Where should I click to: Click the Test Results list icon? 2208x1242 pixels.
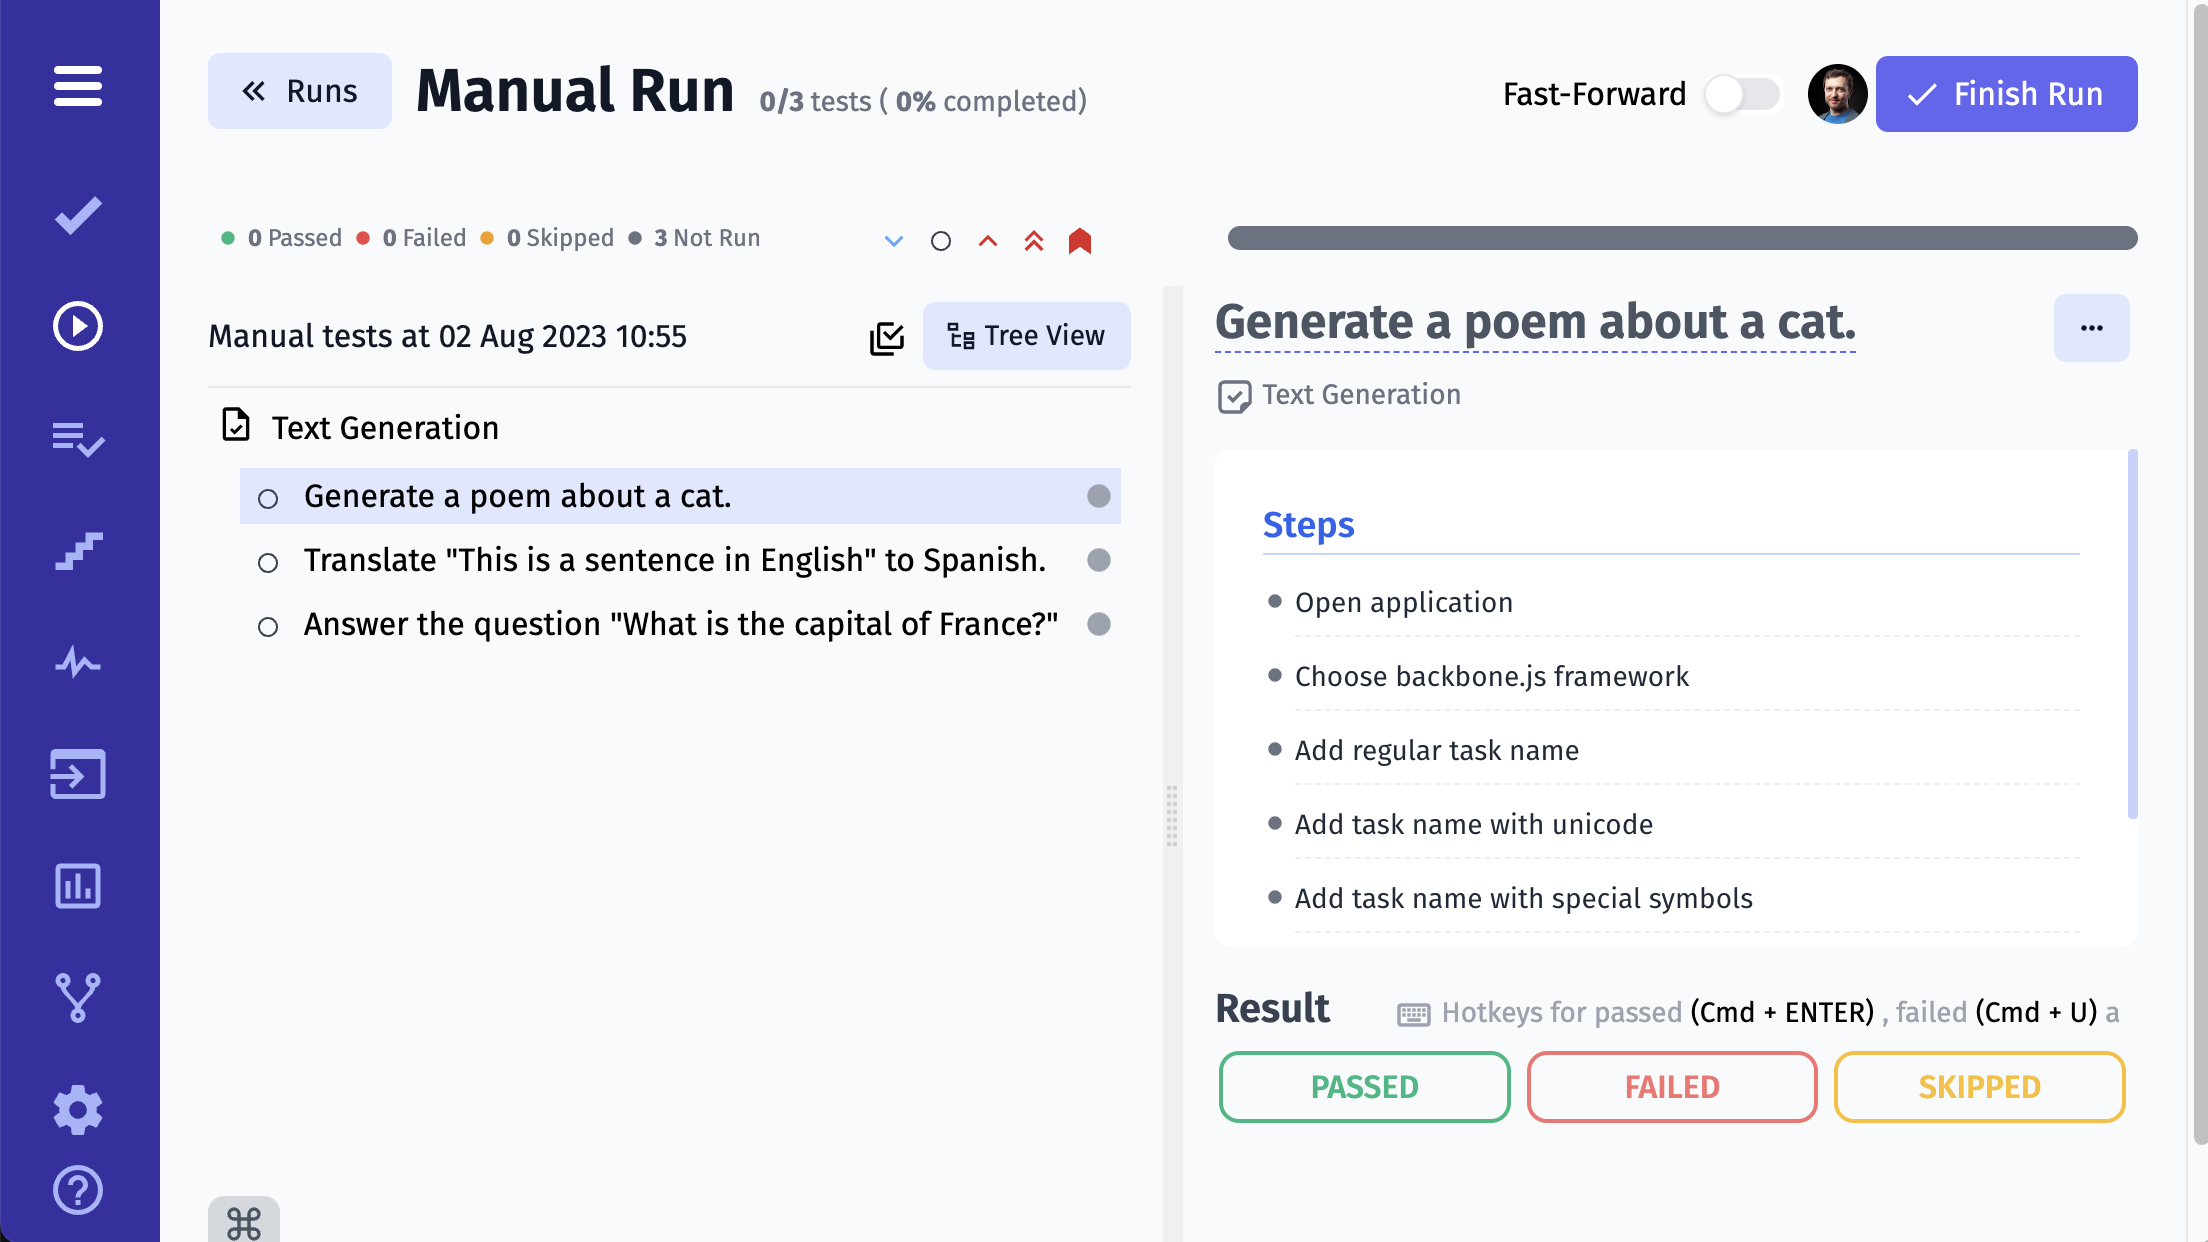79,438
